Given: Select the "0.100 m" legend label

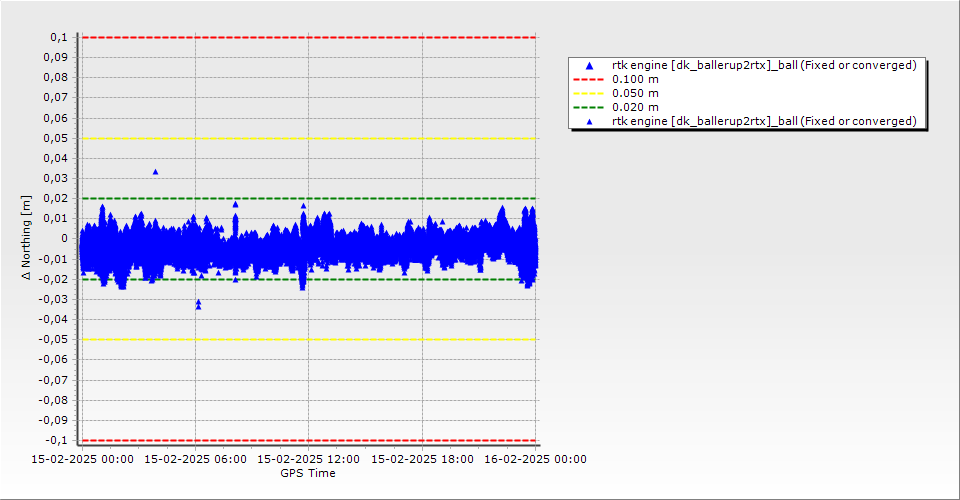Looking at the screenshot, I should [635, 79].
